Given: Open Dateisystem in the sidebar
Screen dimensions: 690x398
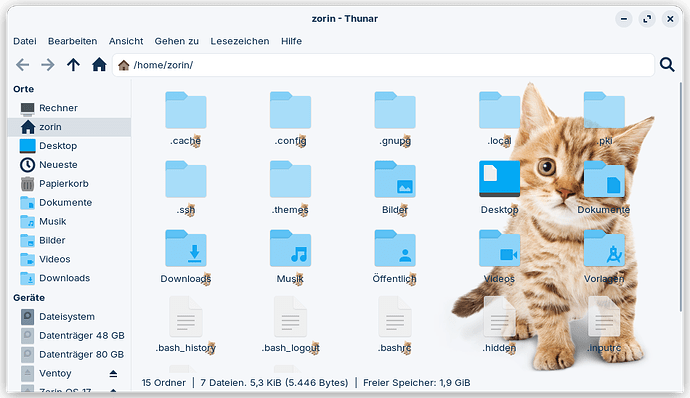Looking at the screenshot, I should [x=69, y=317].
